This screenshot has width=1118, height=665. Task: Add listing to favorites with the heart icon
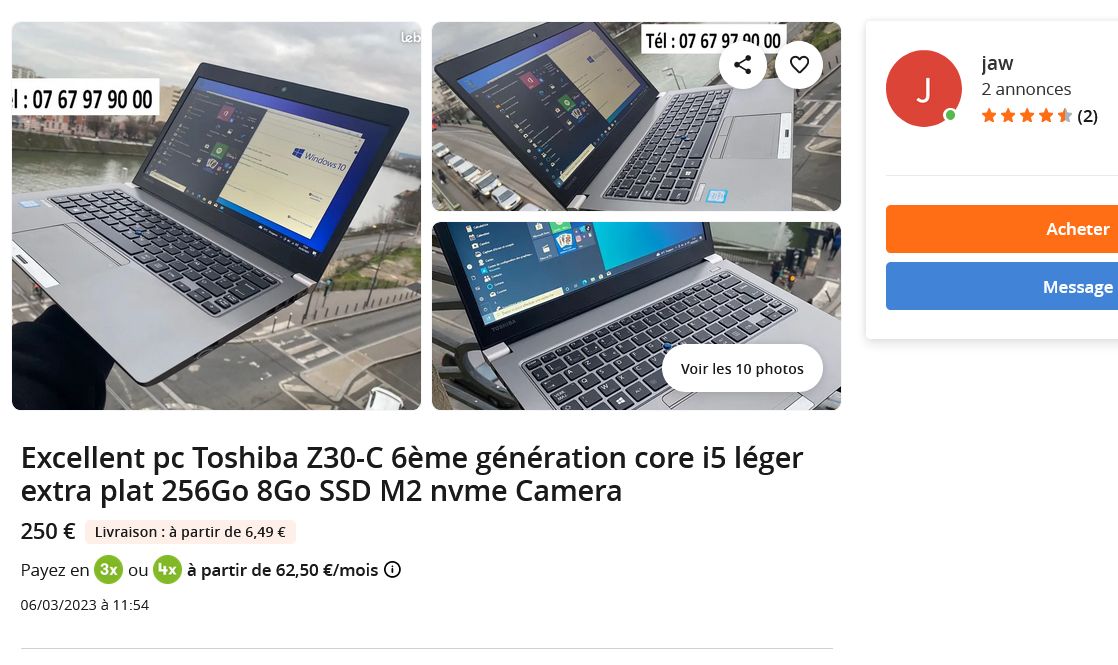coord(799,65)
